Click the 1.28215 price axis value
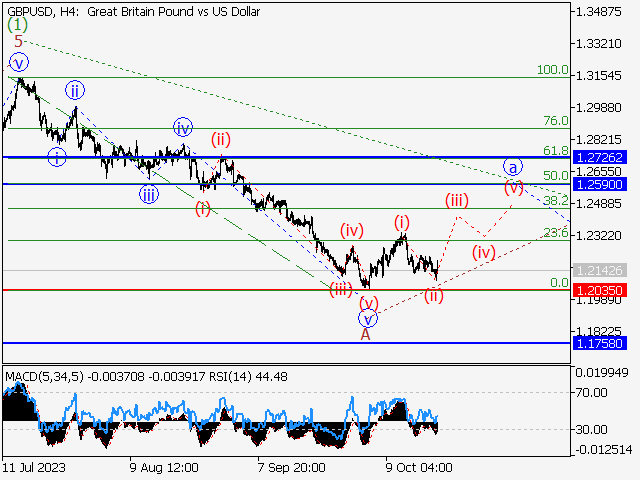This screenshot has height=480, width=640. [x=598, y=140]
